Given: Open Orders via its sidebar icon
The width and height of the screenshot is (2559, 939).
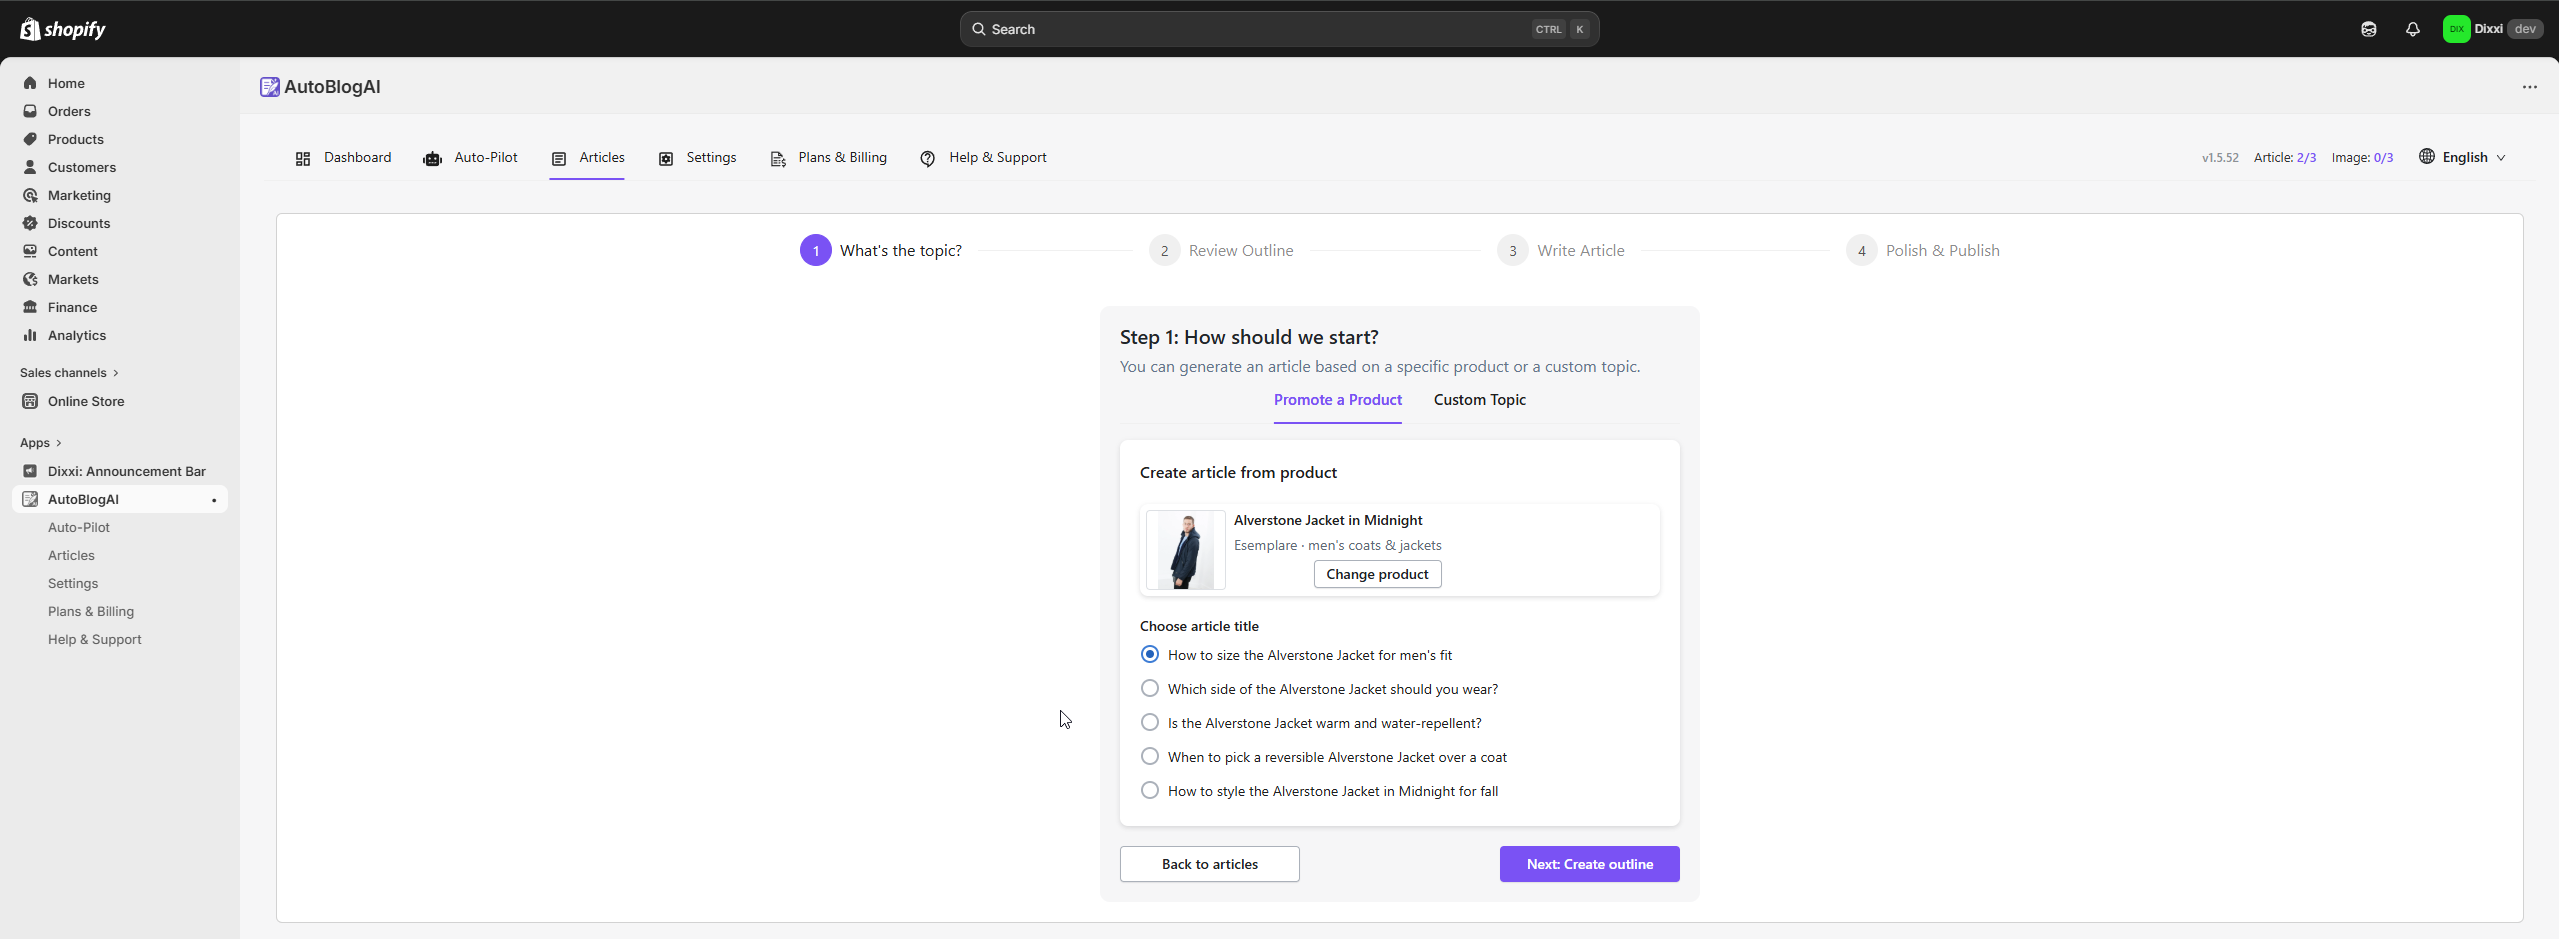Looking at the screenshot, I should click(30, 111).
